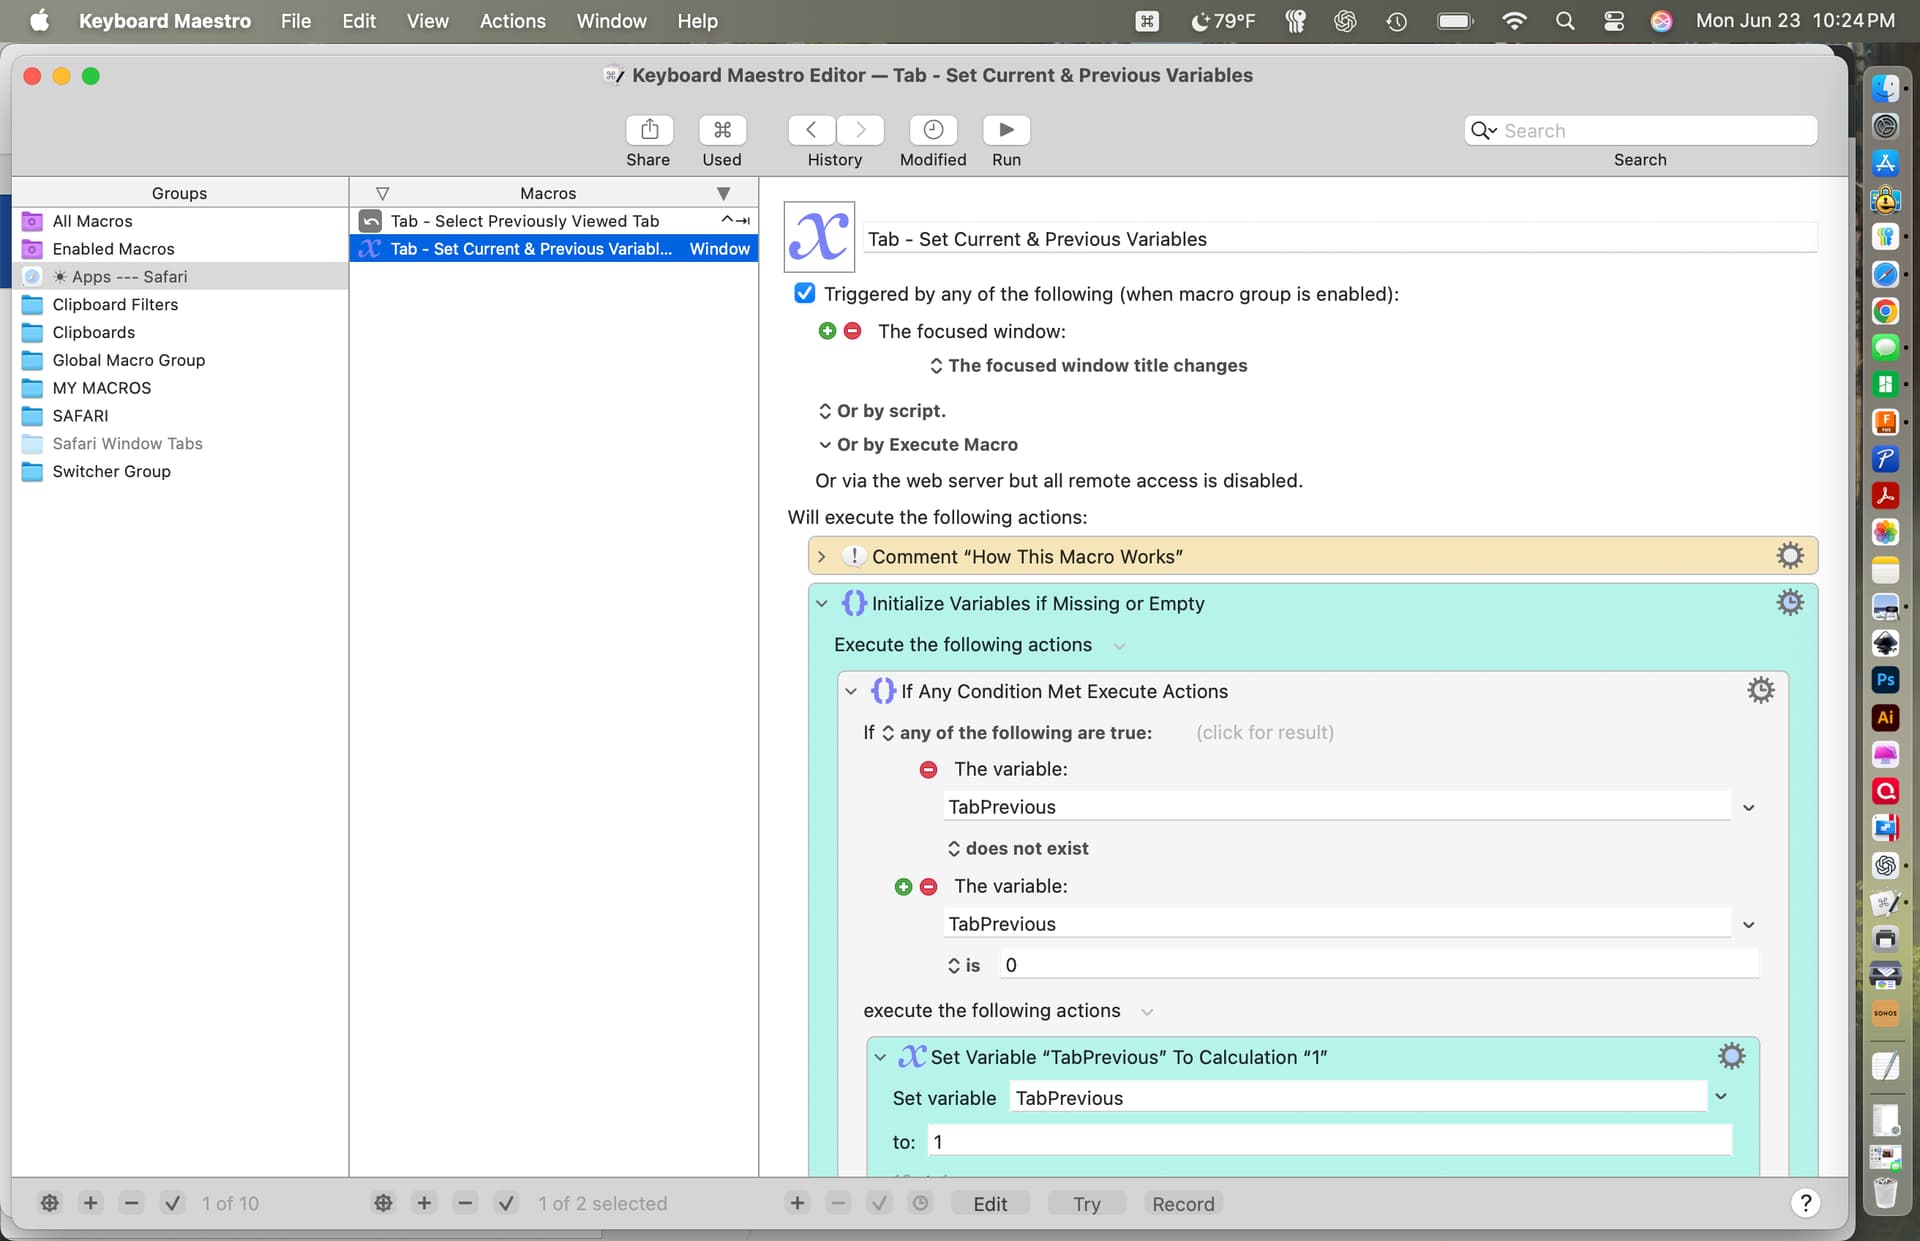
Task: Add a condition after the second variable
Action: (x=903, y=887)
